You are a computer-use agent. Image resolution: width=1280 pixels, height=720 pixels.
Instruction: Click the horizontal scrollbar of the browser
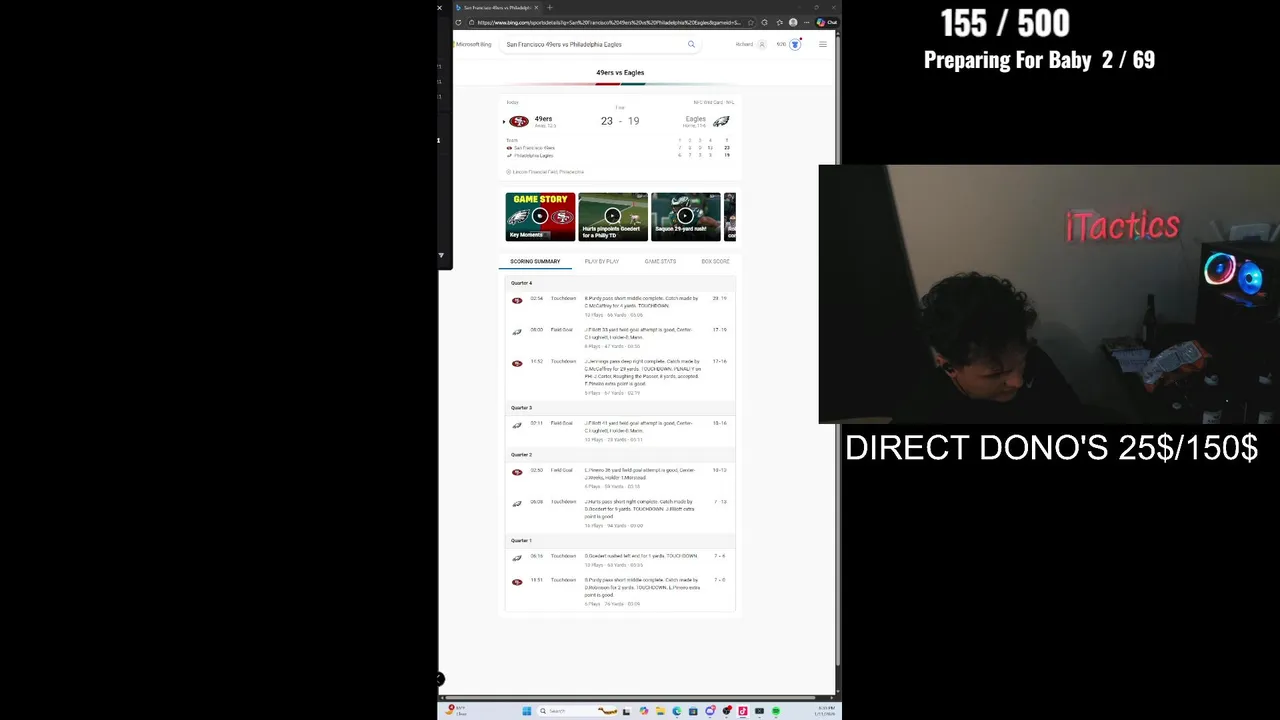[630, 697]
